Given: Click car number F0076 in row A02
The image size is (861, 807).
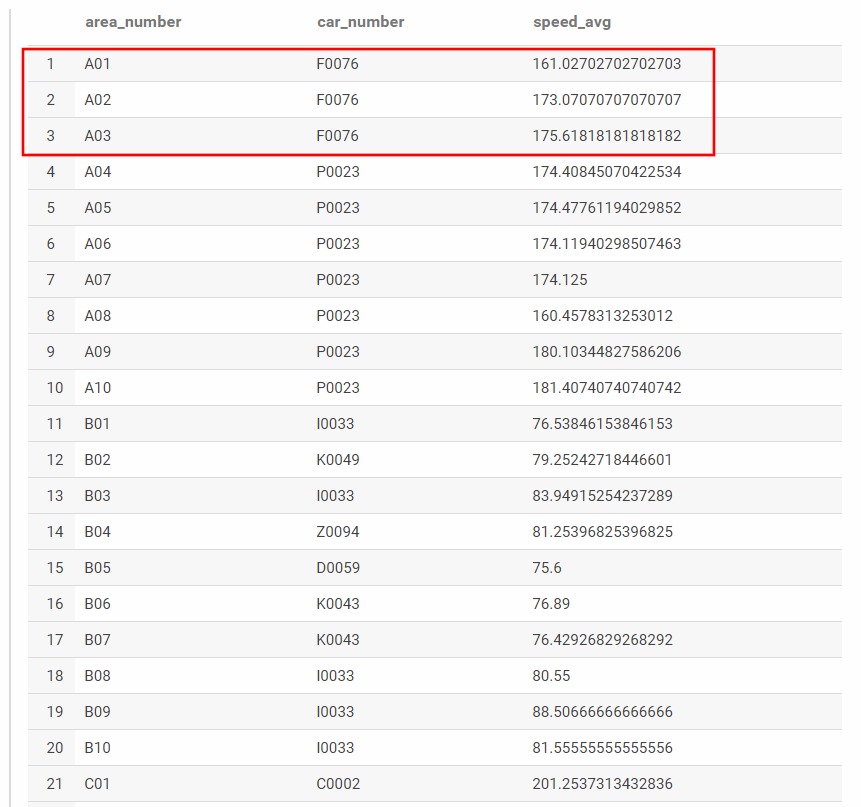Looking at the screenshot, I should 337,100.
